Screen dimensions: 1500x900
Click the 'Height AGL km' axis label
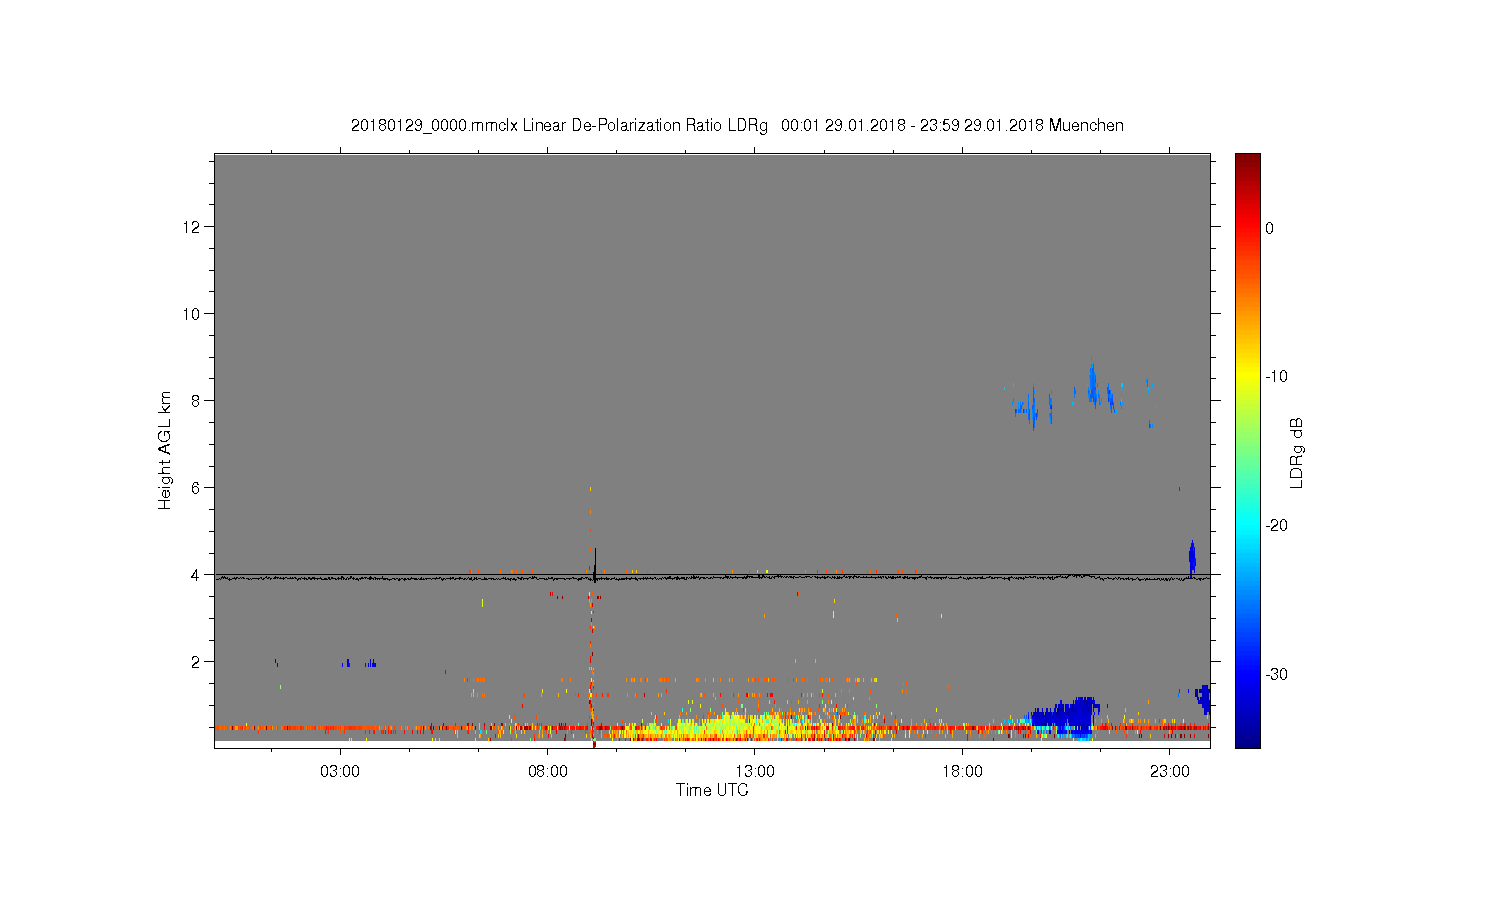point(165,450)
